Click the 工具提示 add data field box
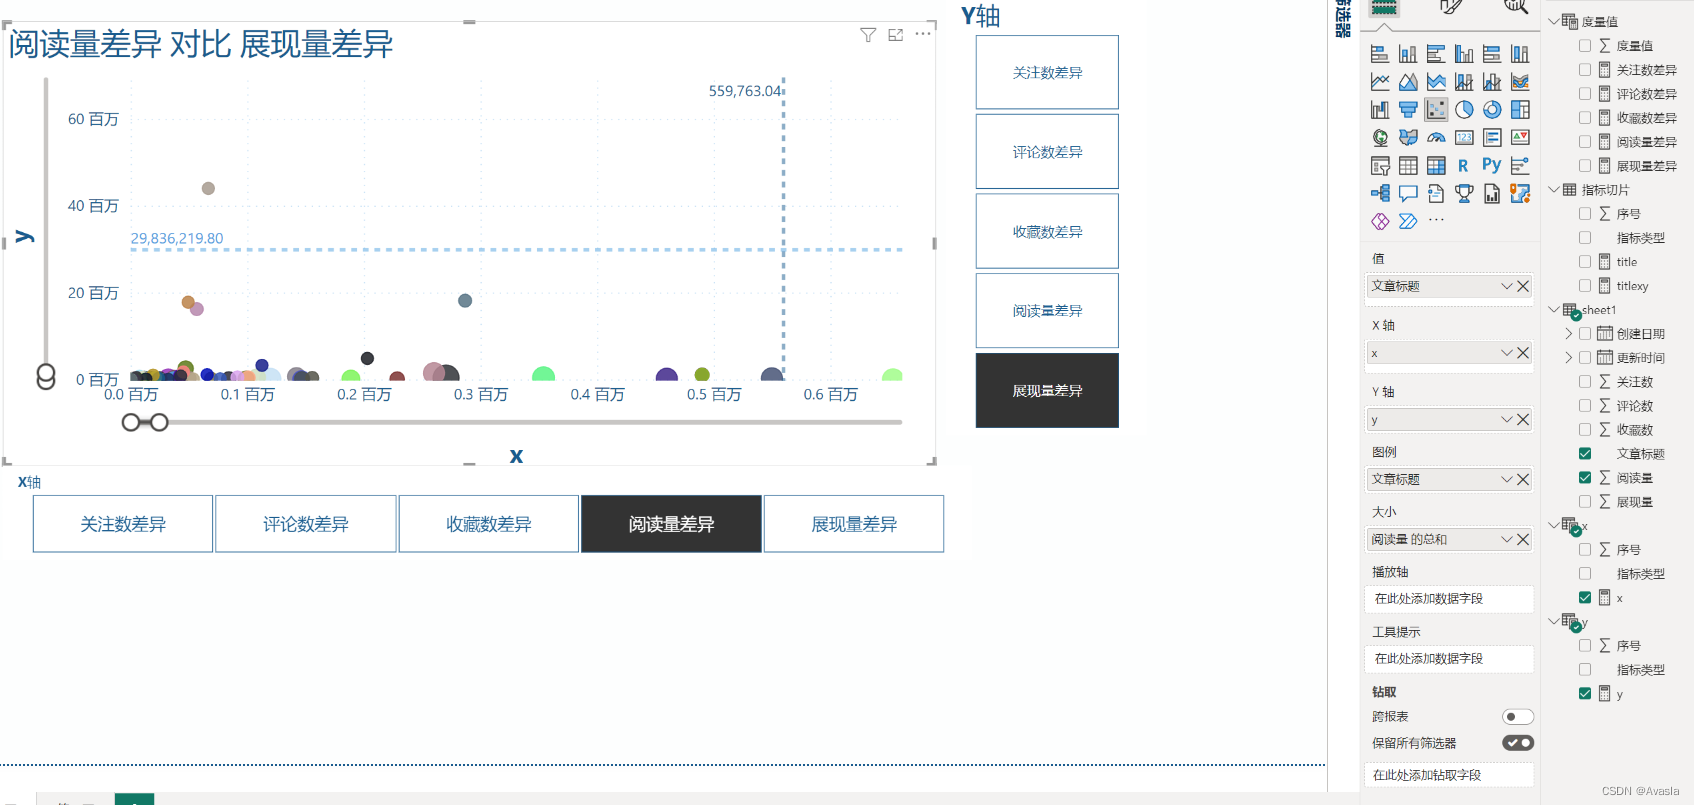Viewport: 1694px width, 805px height. click(1448, 659)
